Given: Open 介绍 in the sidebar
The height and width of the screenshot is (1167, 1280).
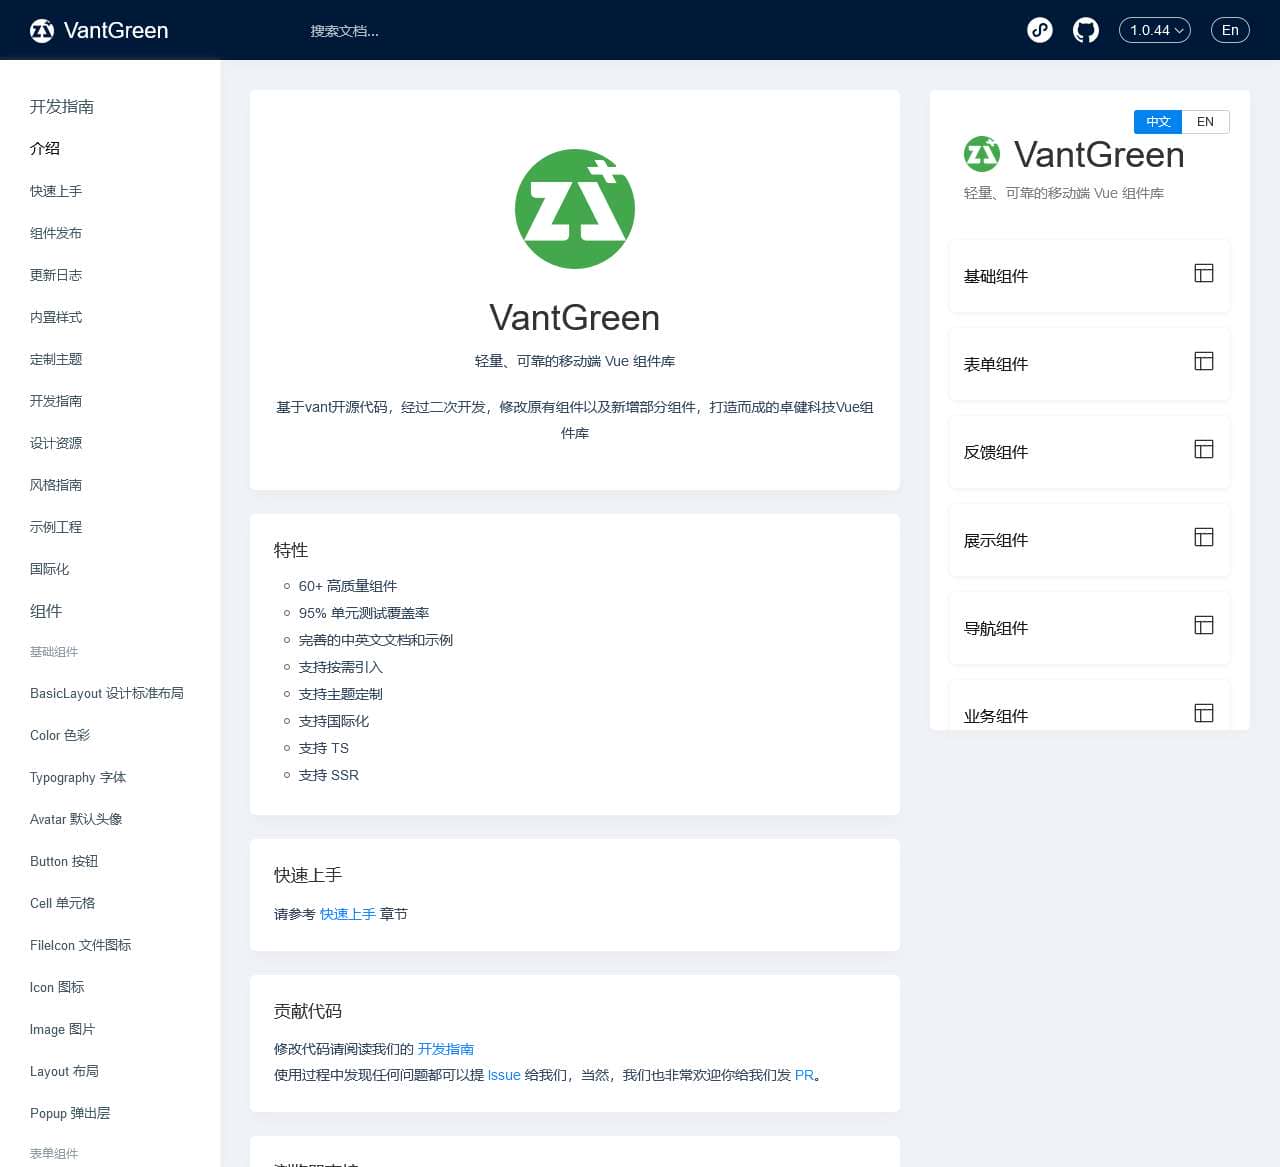Looking at the screenshot, I should 45,148.
